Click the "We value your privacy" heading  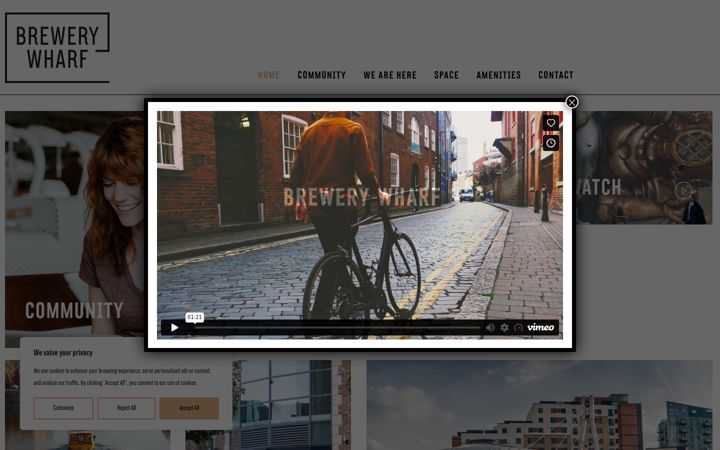tap(63, 353)
